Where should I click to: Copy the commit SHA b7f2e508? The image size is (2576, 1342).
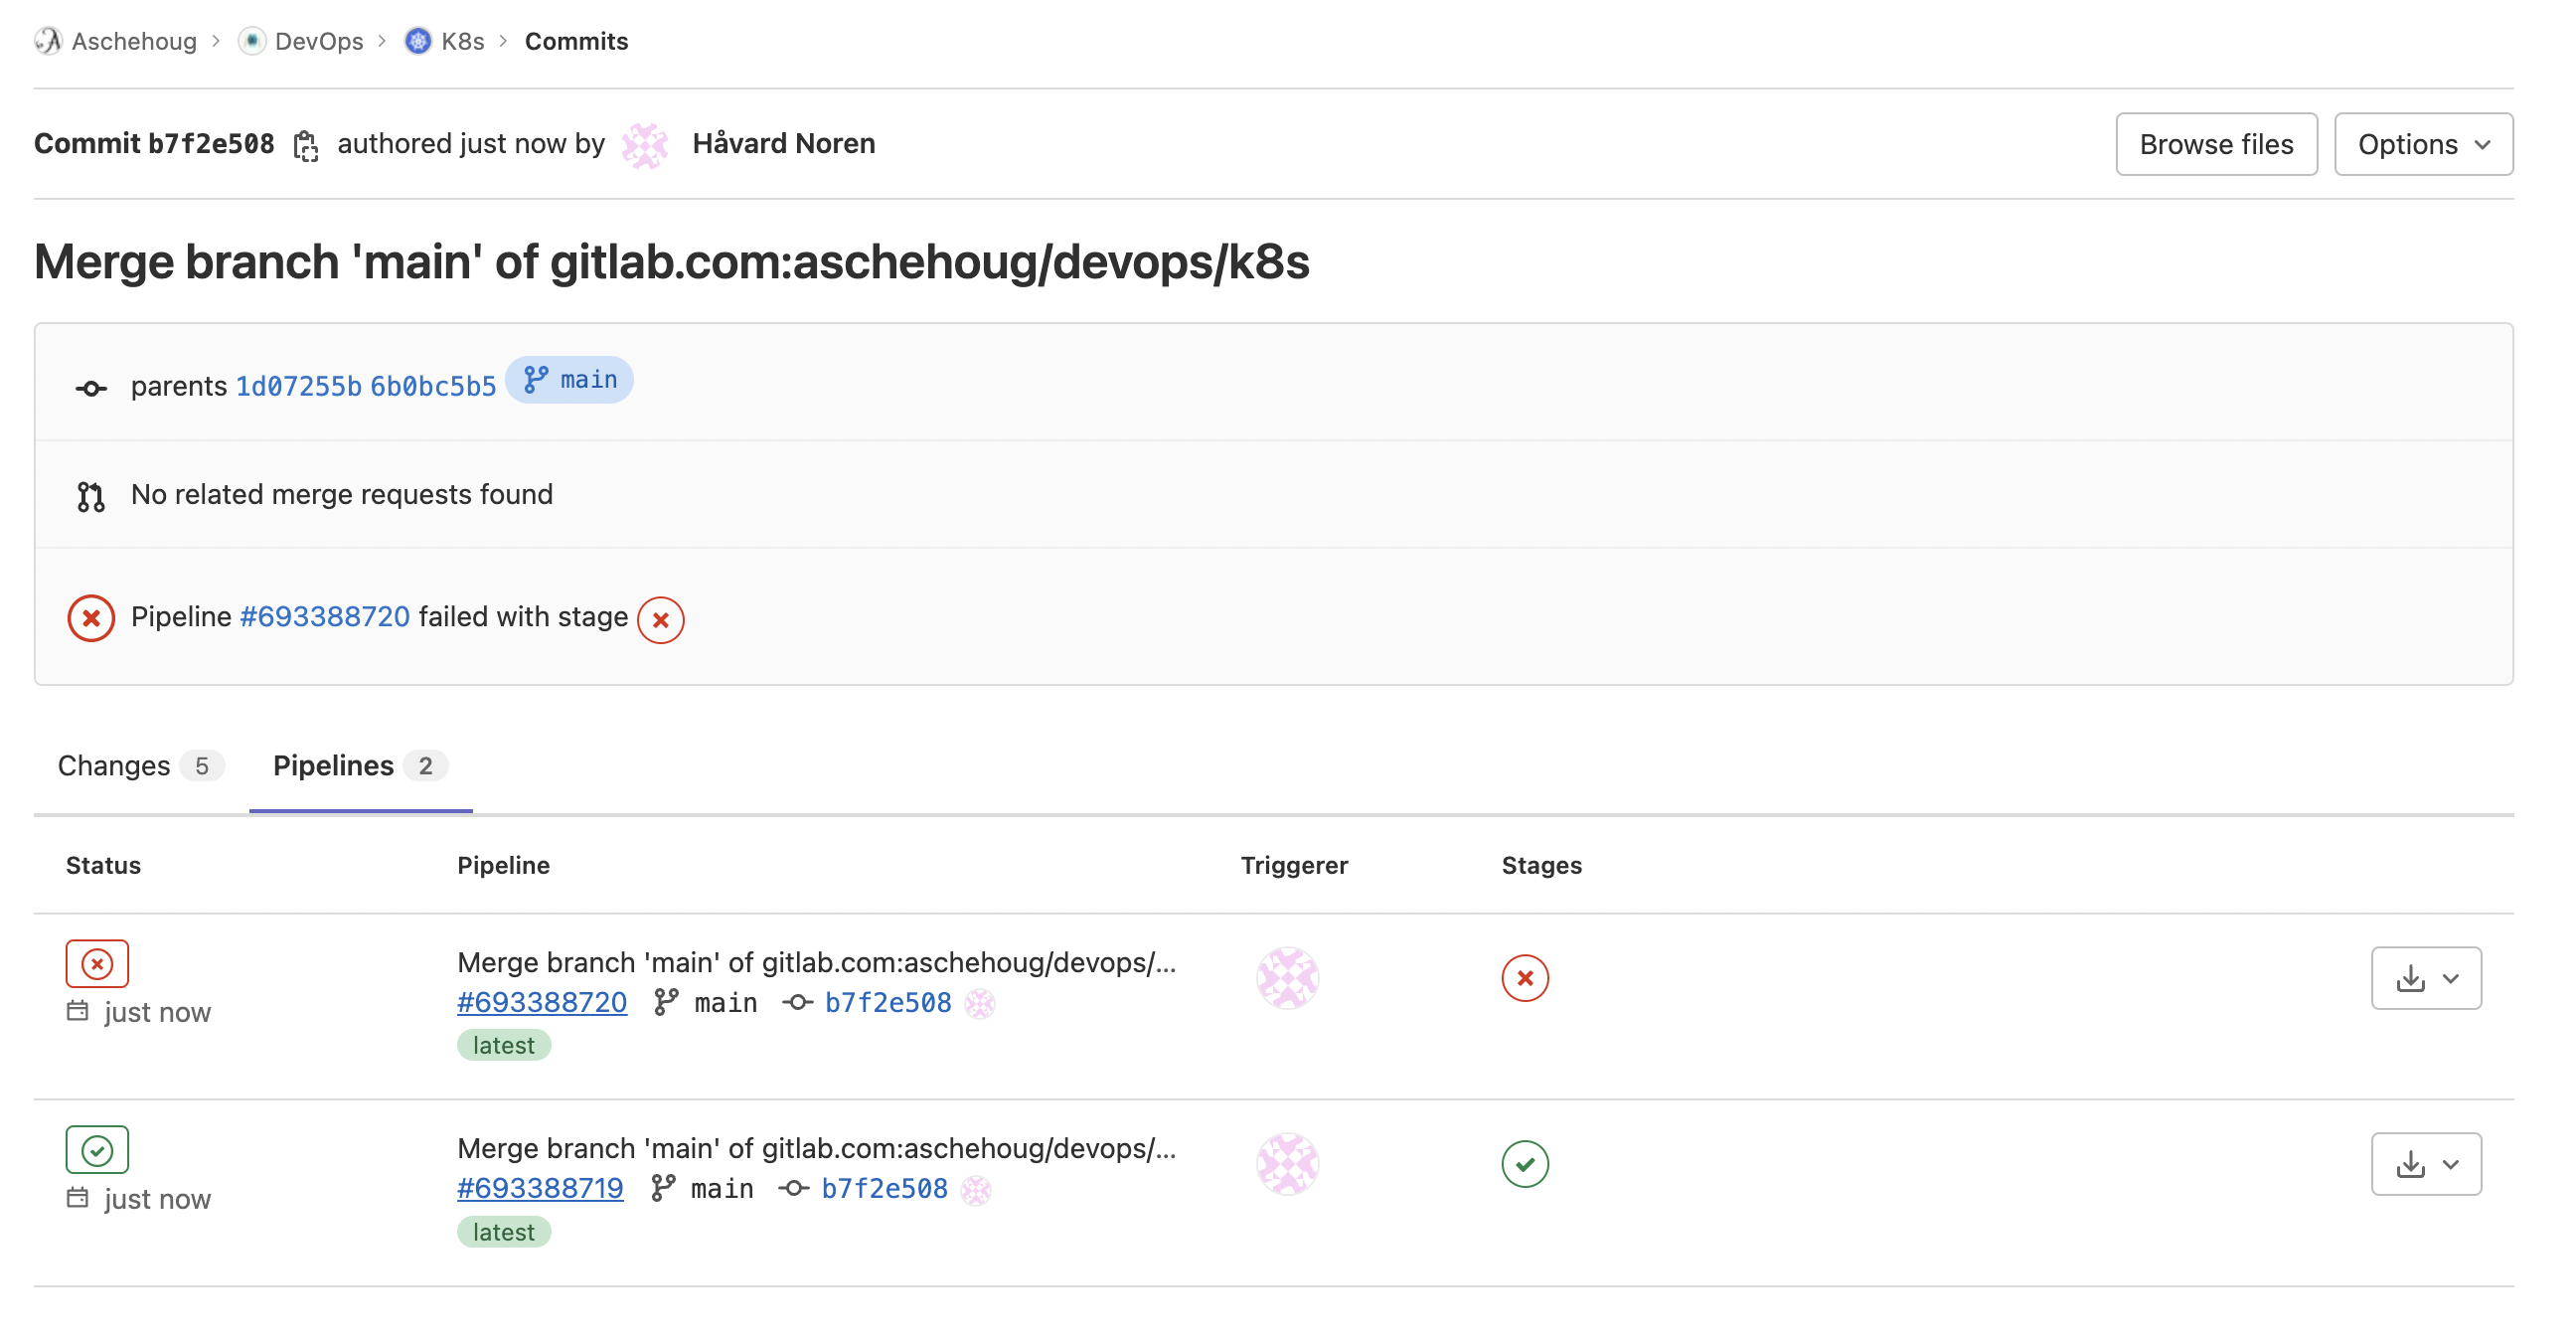pyautogui.click(x=306, y=145)
